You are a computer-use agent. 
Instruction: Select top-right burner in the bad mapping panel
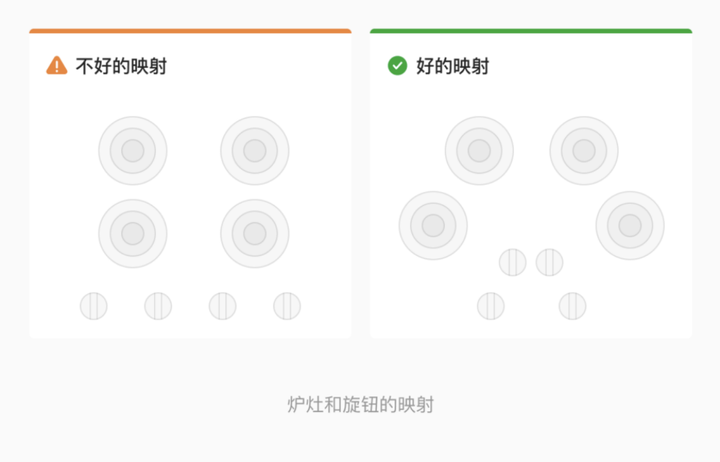coord(255,151)
